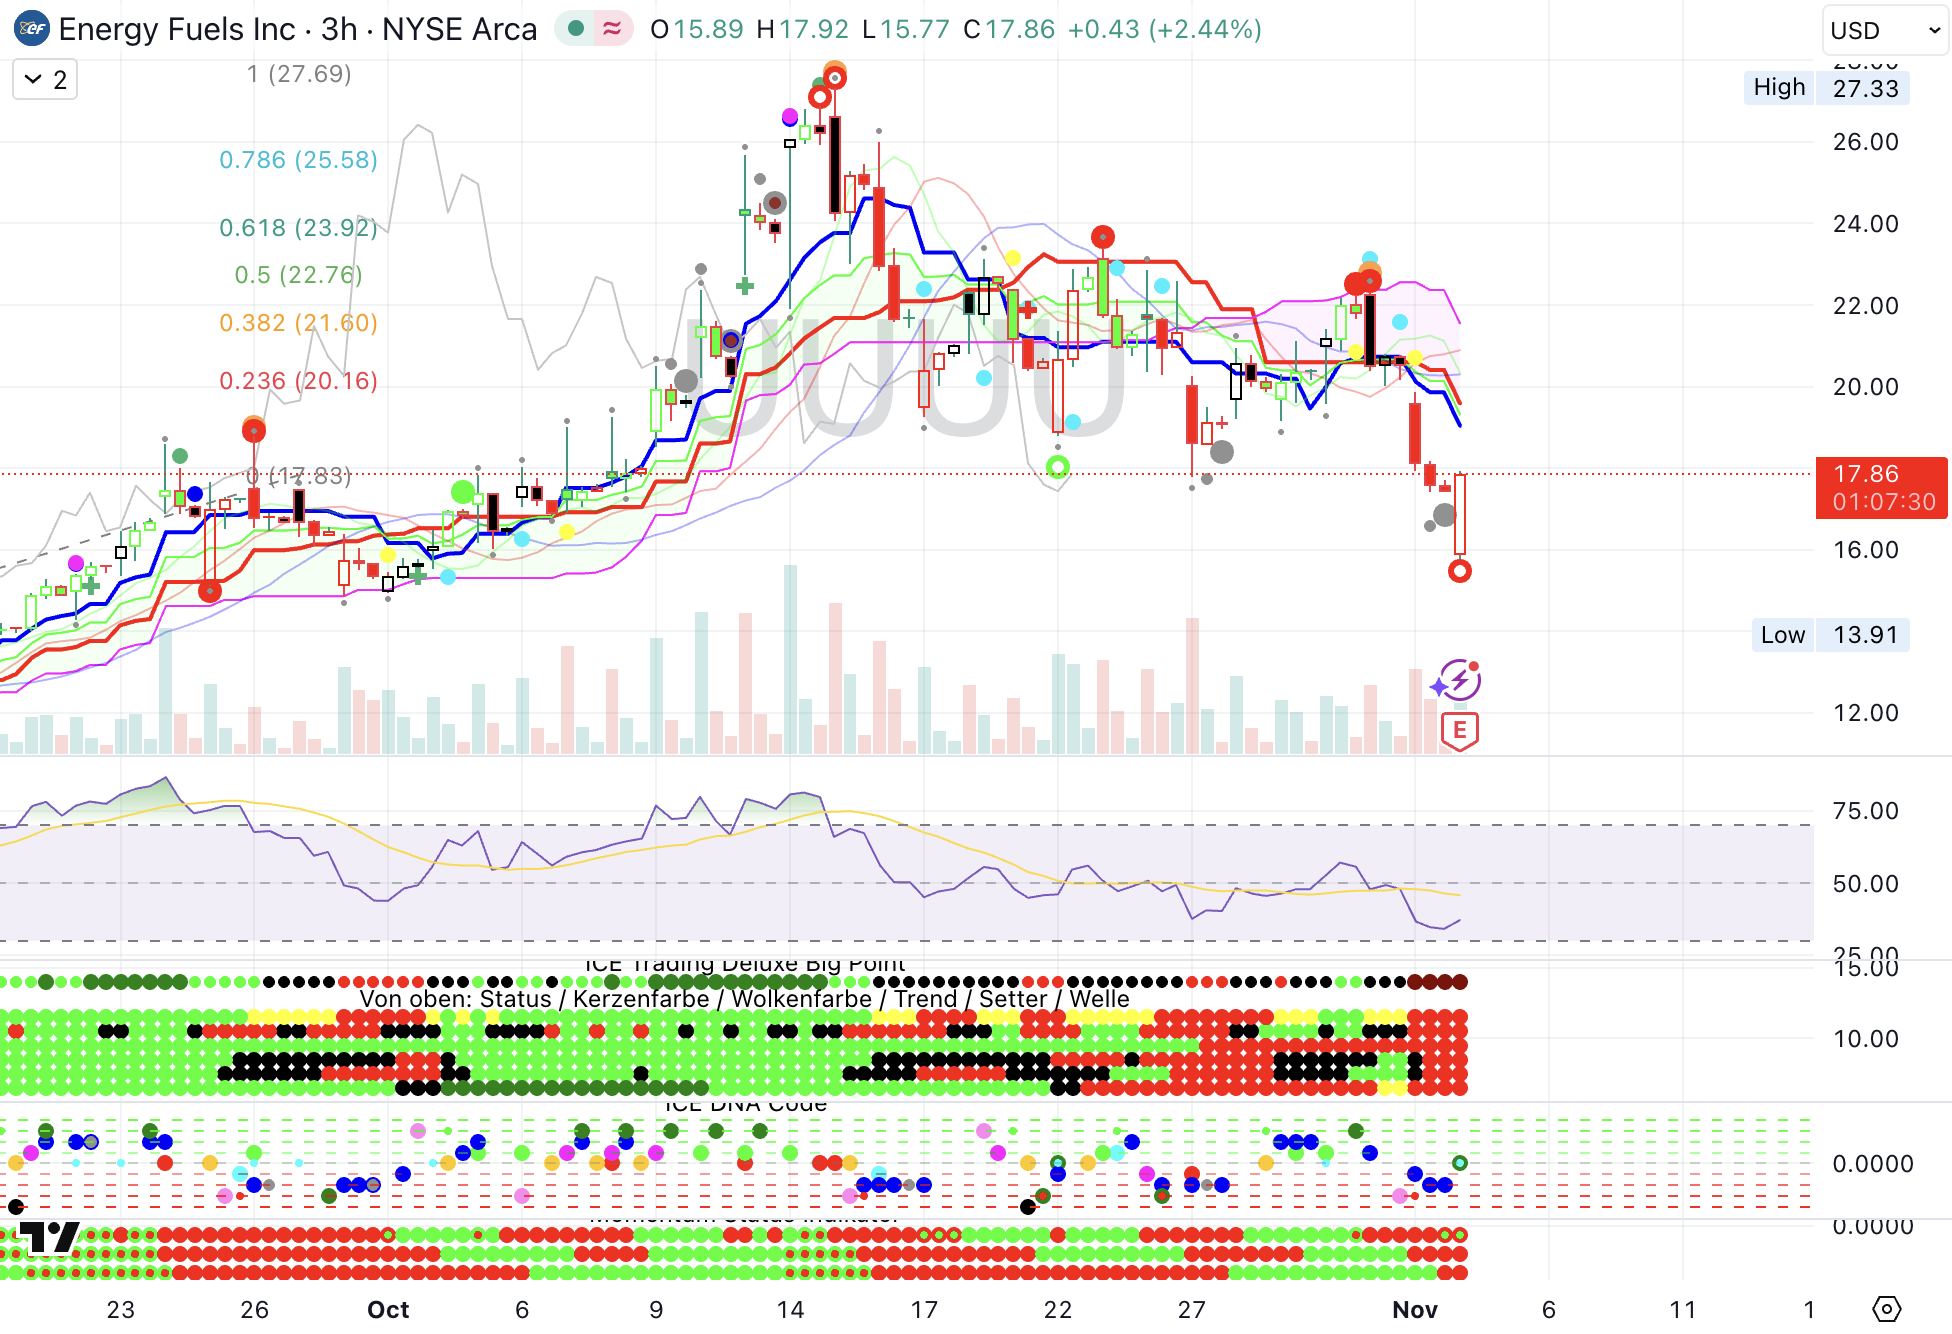Select the 0.786 (25.58) Fibonacci level label
The image size is (1952, 1334).
click(x=298, y=160)
